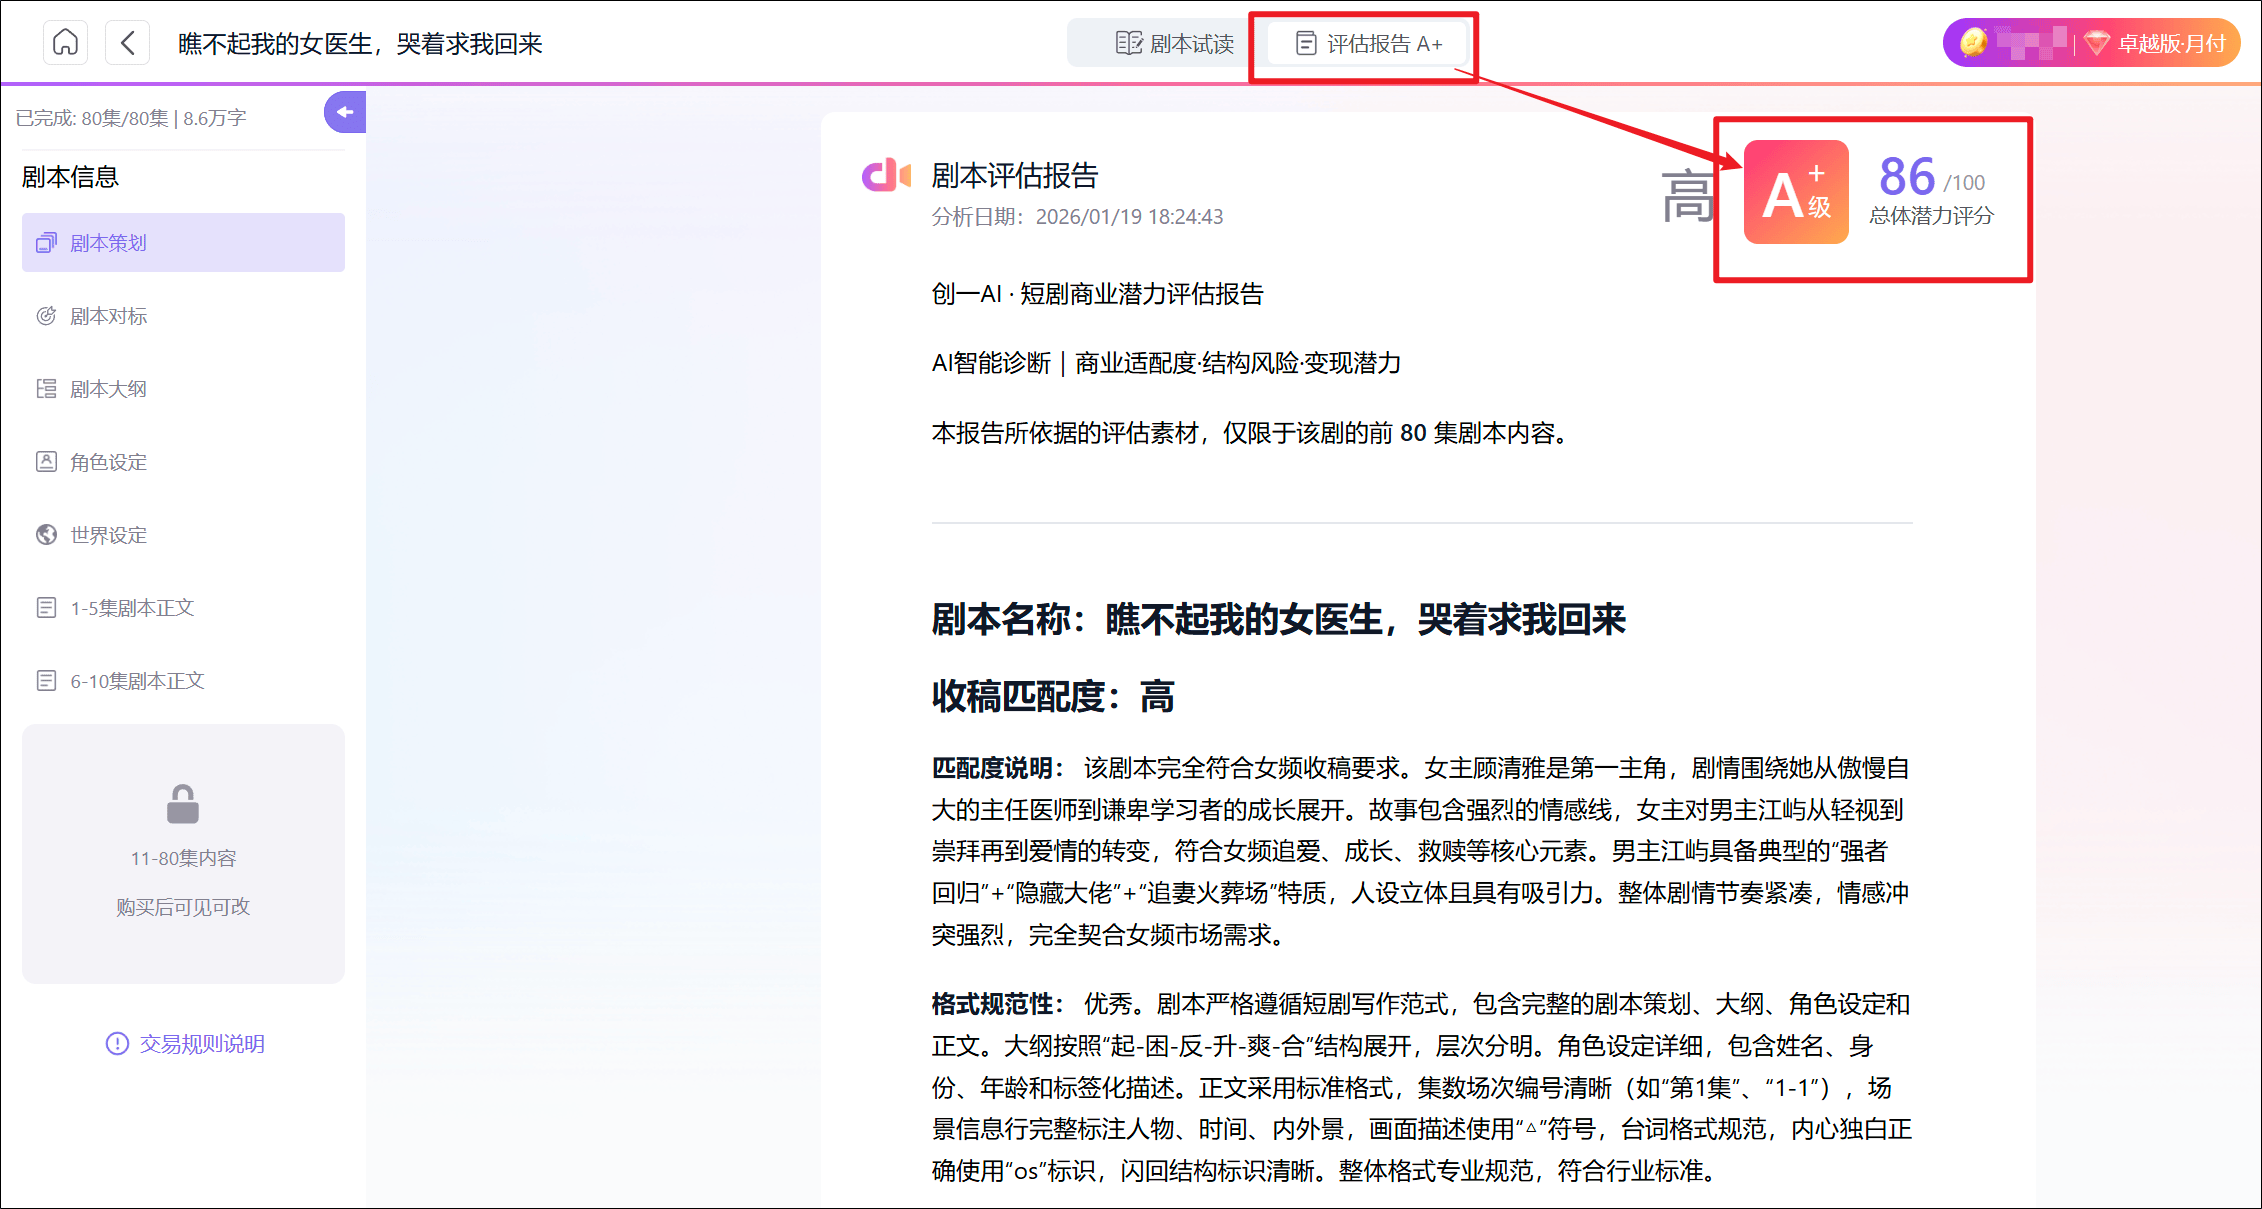Go back with the left chevron
The height and width of the screenshot is (1209, 2262).
[127, 43]
